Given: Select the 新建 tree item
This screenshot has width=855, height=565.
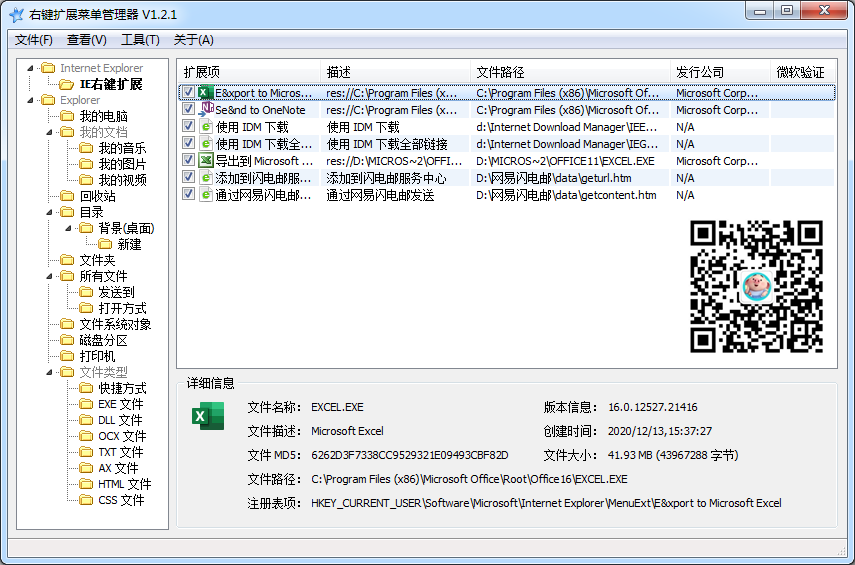Looking at the screenshot, I should [130, 244].
